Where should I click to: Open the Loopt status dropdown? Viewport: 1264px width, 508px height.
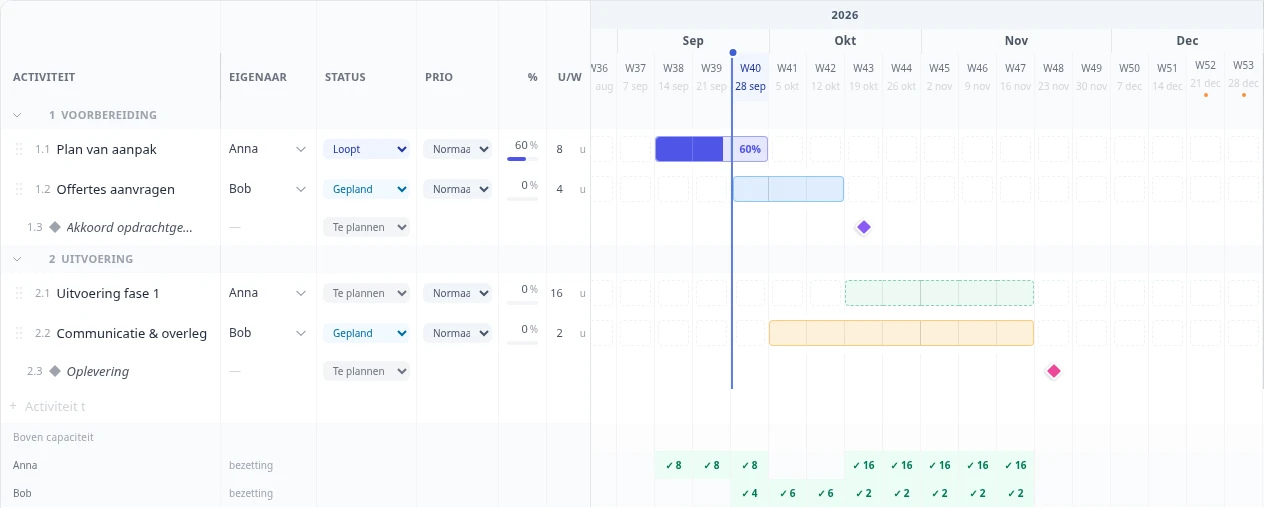[366, 149]
